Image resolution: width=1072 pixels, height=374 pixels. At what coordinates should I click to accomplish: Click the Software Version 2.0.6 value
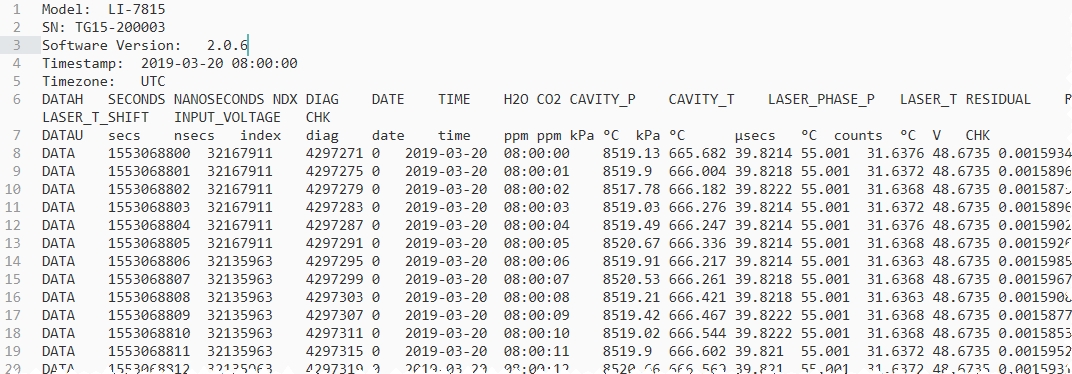click(228, 46)
